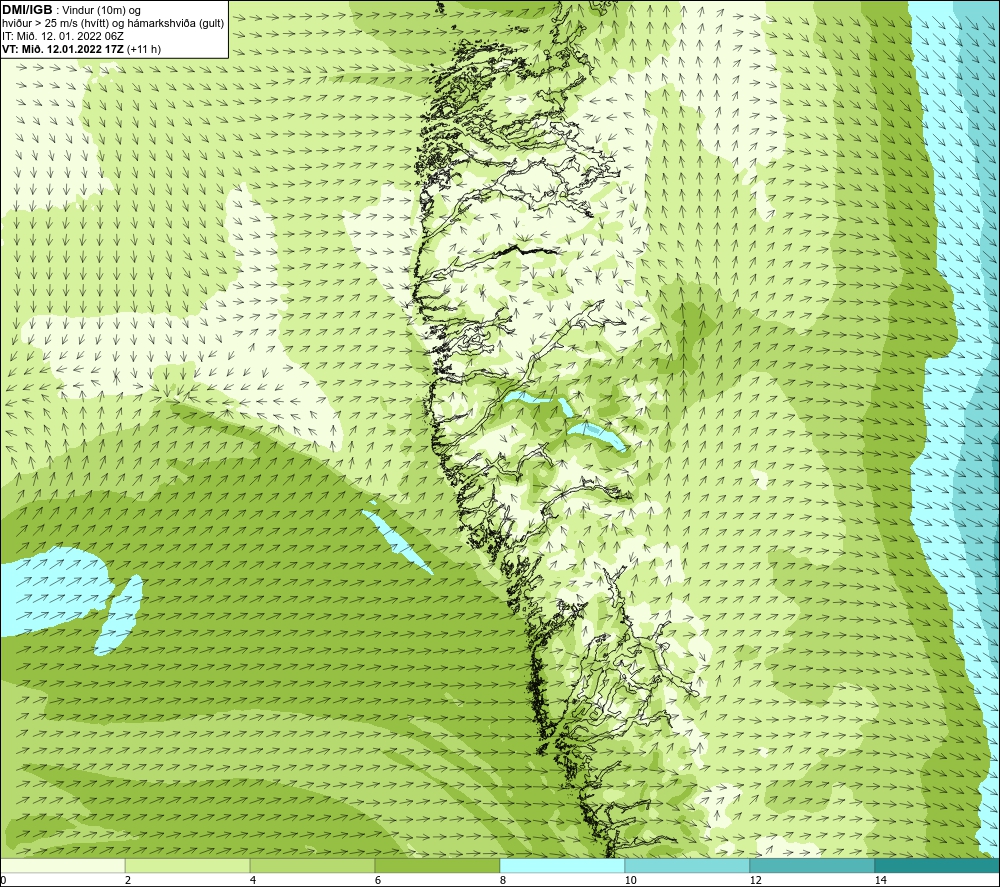Click the 'Vindur (10m) og' label
This screenshot has width=1000, height=887.
[x=101, y=10]
